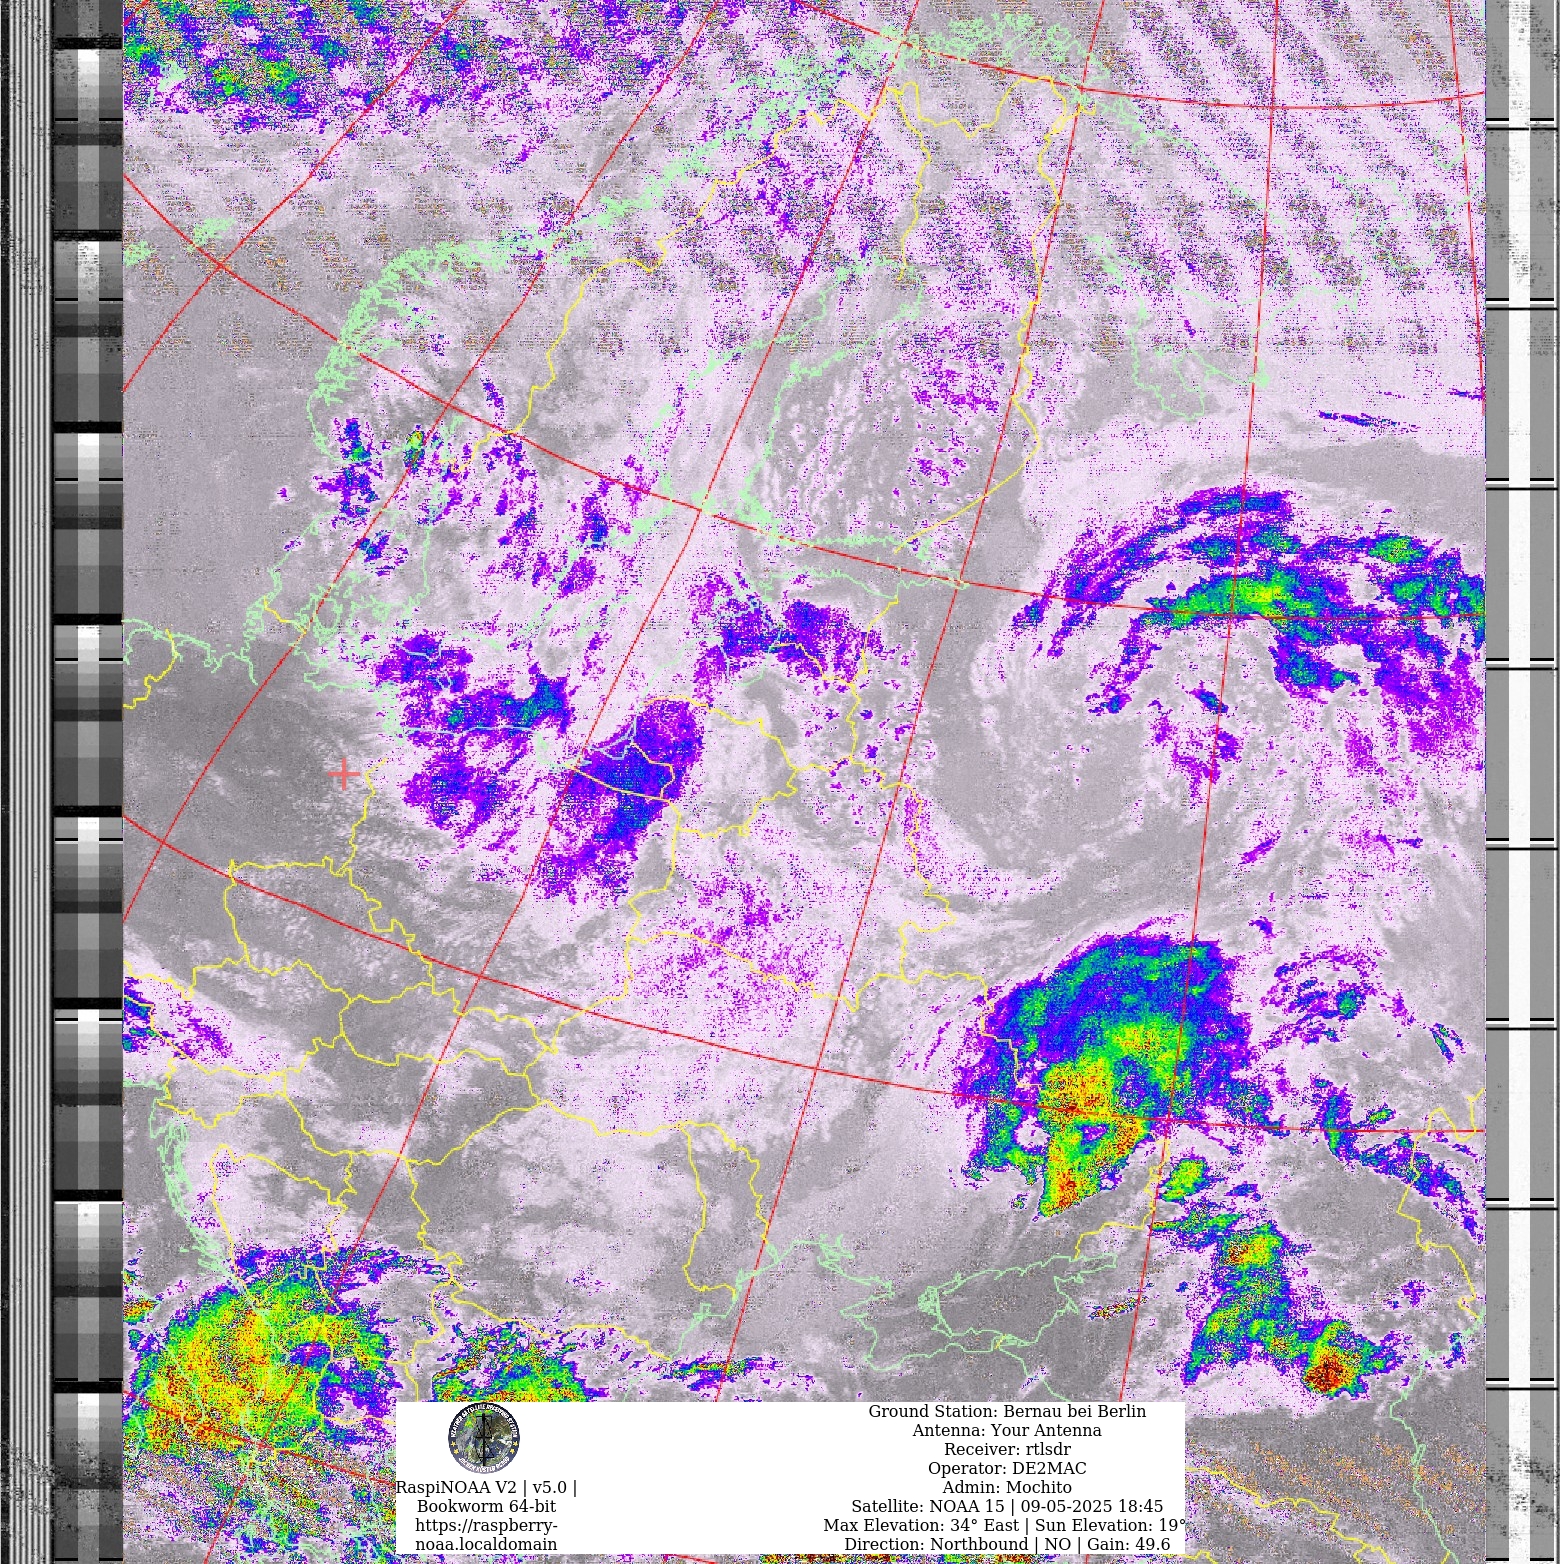Click the 'RaspiNOAA V2 | v5.0 |' text
This screenshot has width=1560, height=1564.
point(486,1487)
